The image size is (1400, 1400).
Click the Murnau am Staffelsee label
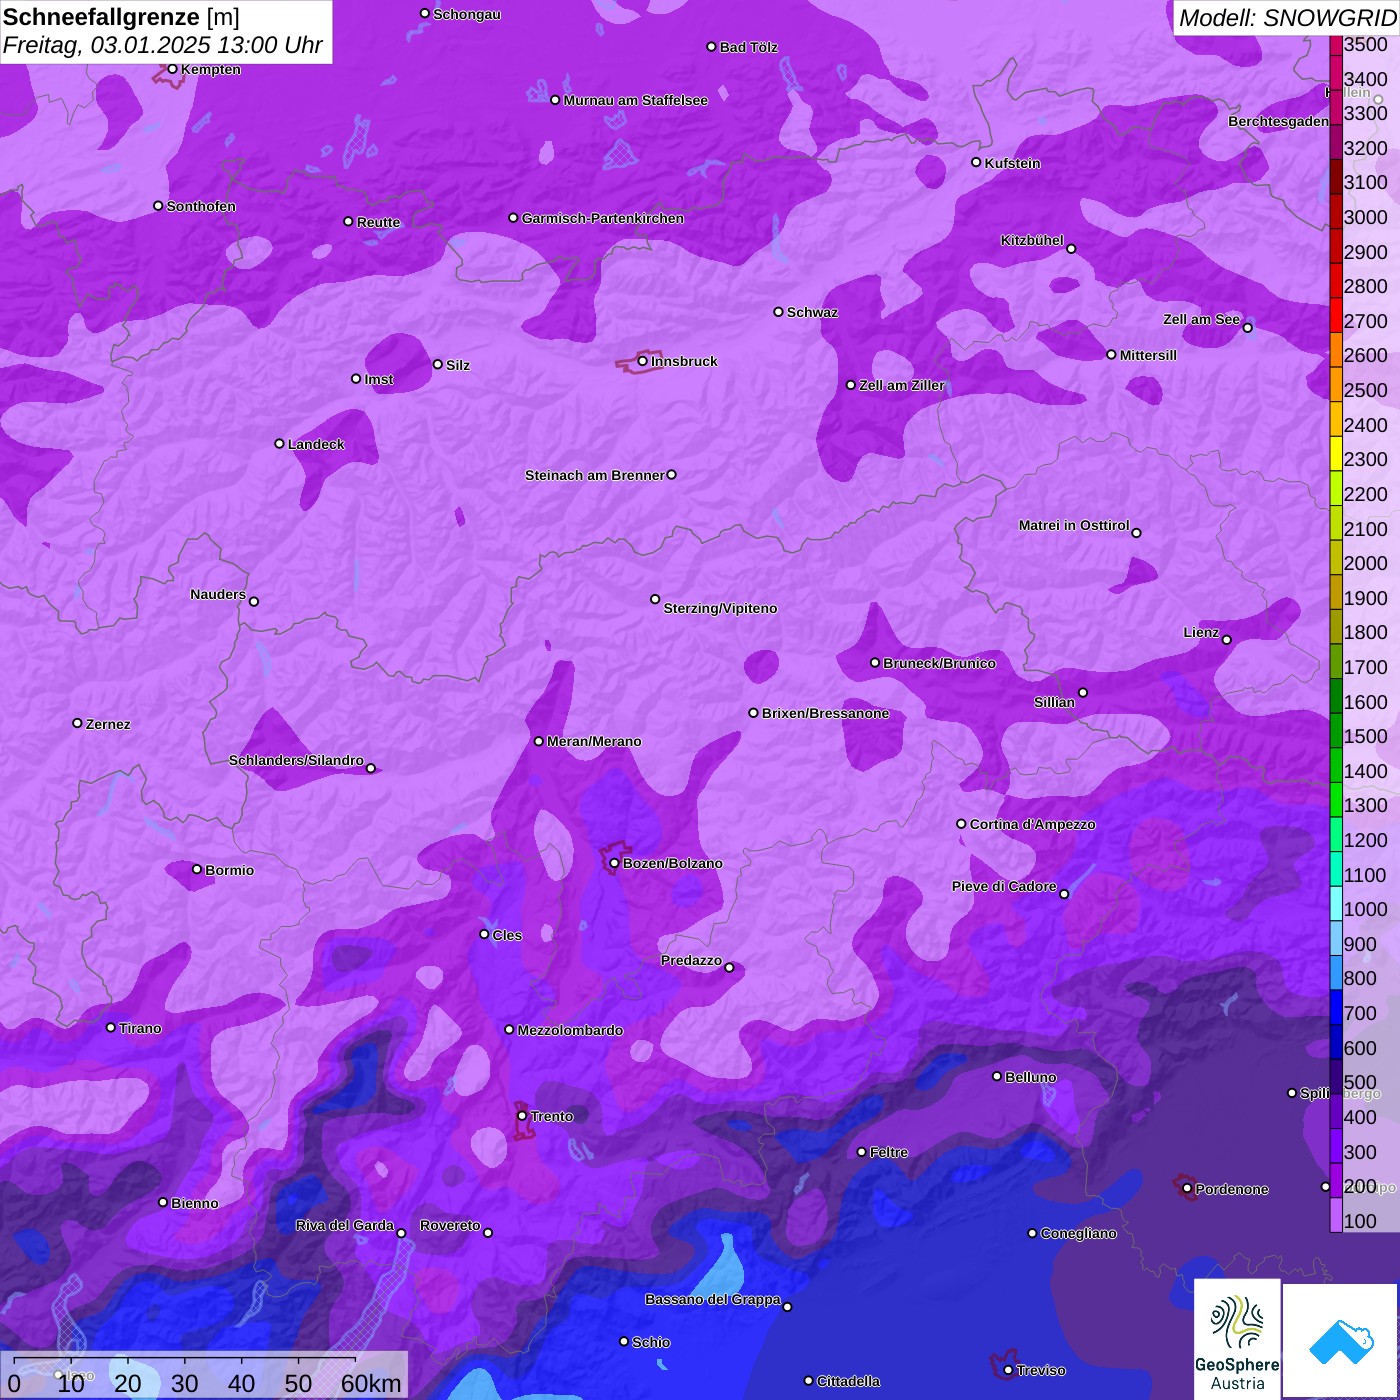click(635, 100)
